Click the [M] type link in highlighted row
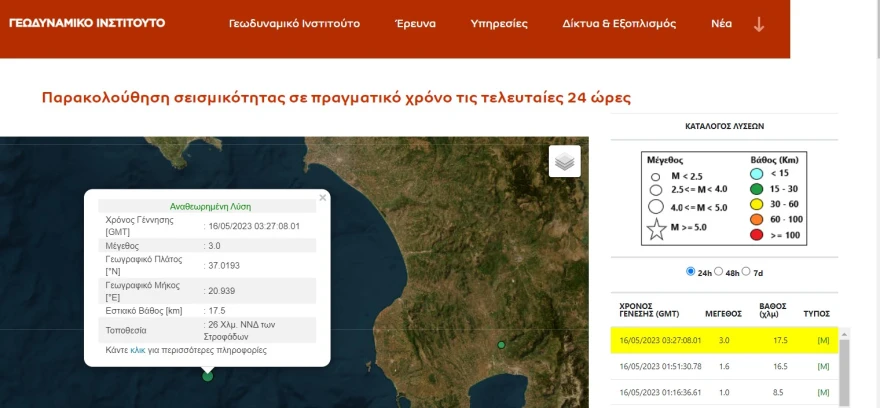Image resolution: width=880 pixels, height=408 pixels. (823, 340)
